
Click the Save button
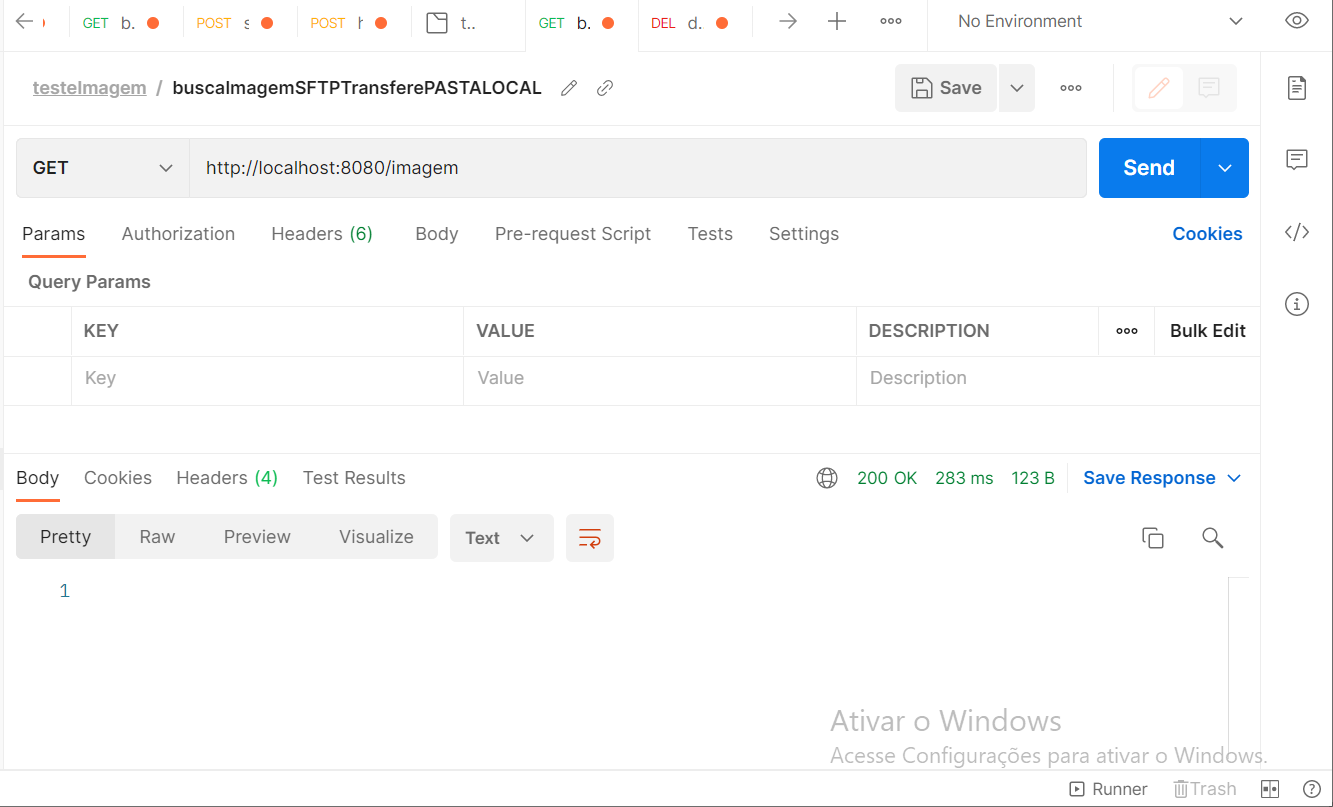[946, 88]
